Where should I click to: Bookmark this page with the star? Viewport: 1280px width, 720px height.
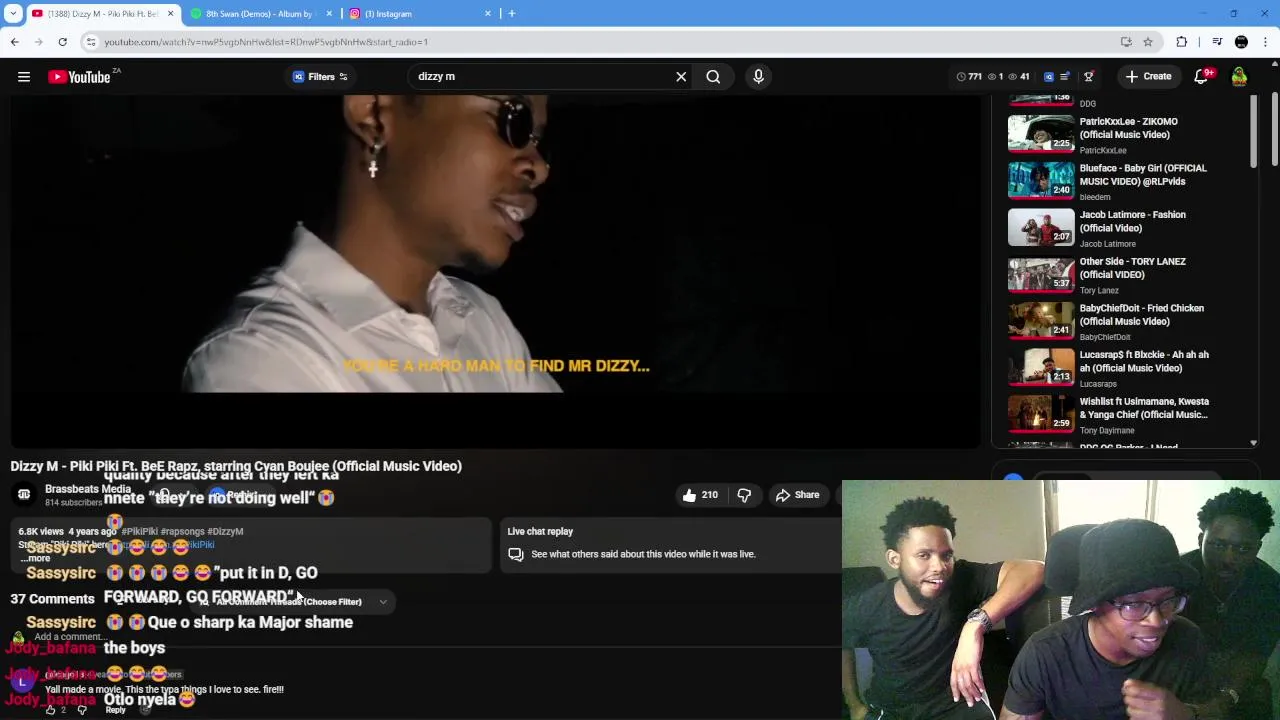tap(1148, 42)
